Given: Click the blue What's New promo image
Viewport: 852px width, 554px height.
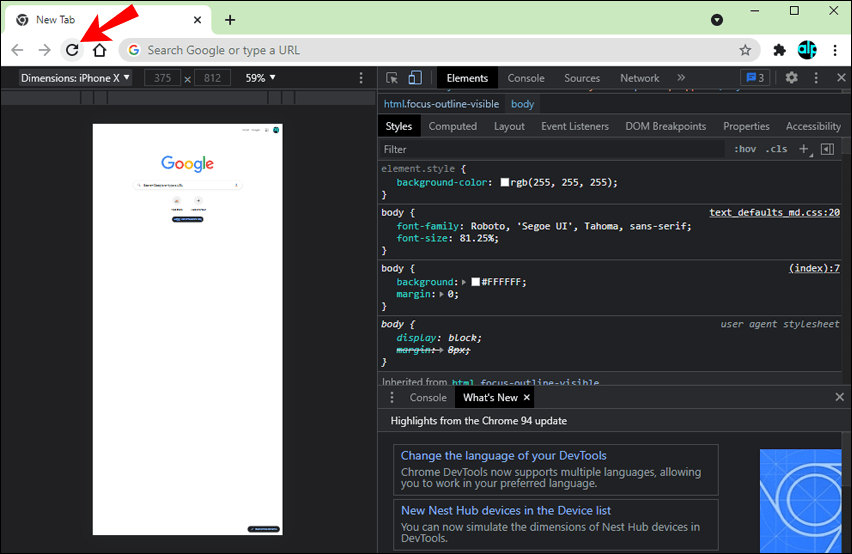Looking at the screenshot, I should tap(800, 501).
